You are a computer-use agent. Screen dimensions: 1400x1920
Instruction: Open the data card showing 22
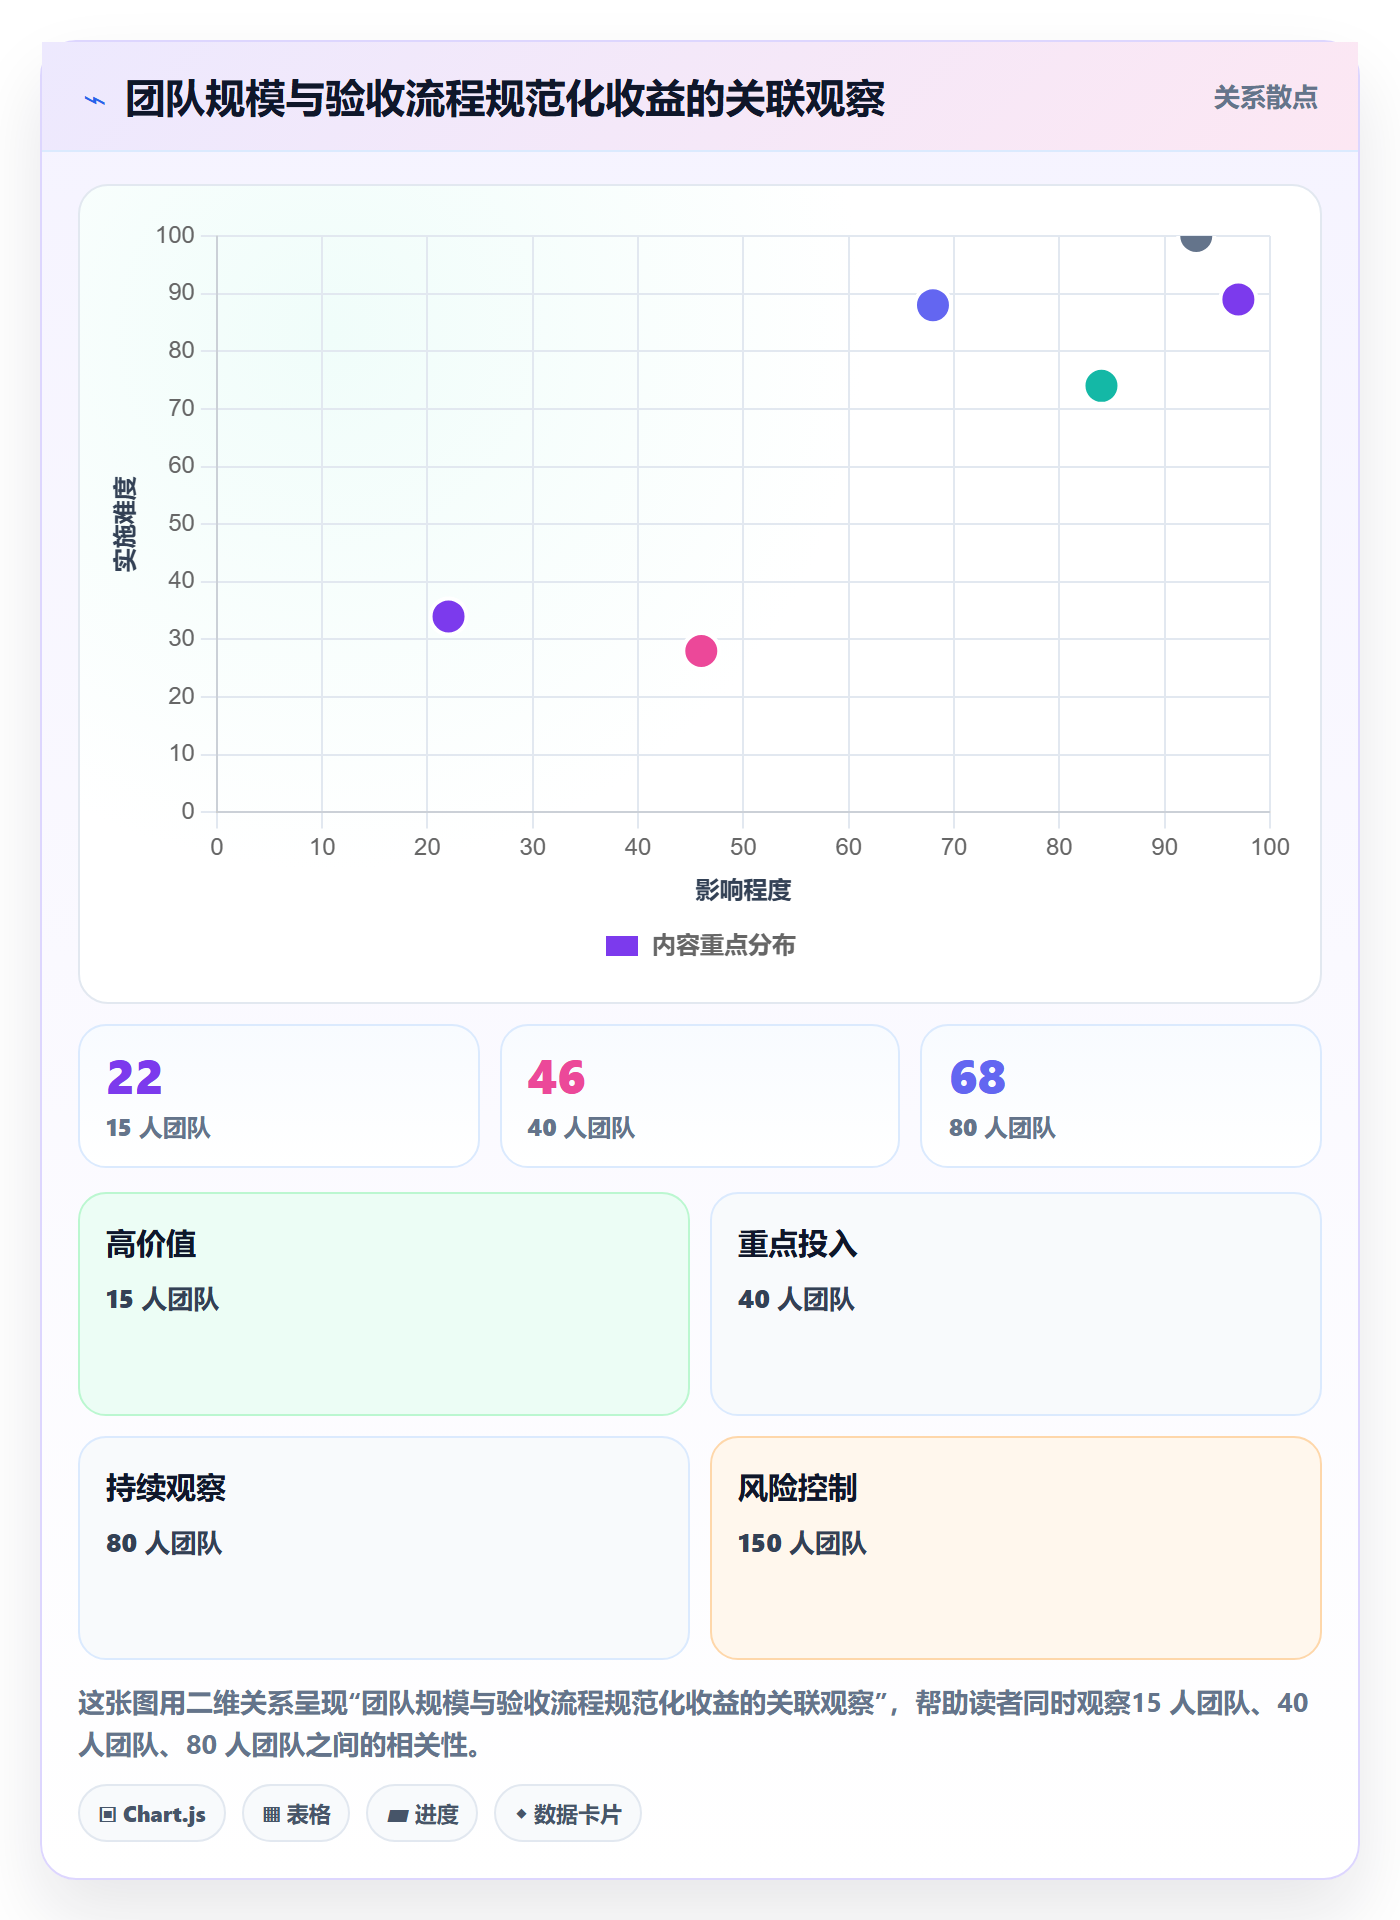pyautogui.click(x=279, y=1096)
